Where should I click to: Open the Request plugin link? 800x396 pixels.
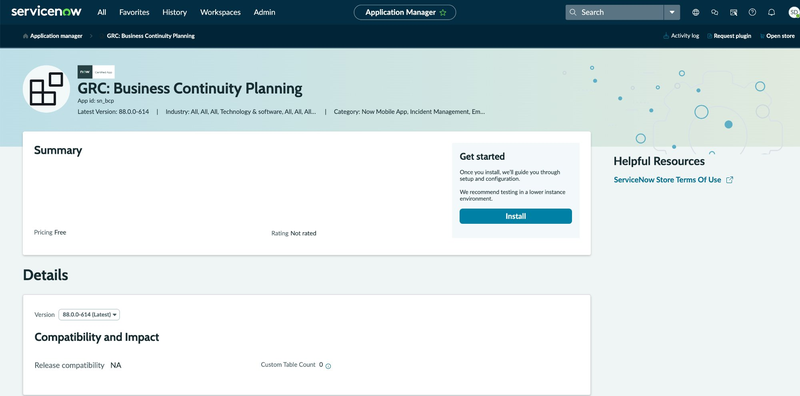[x=732, y=36]
